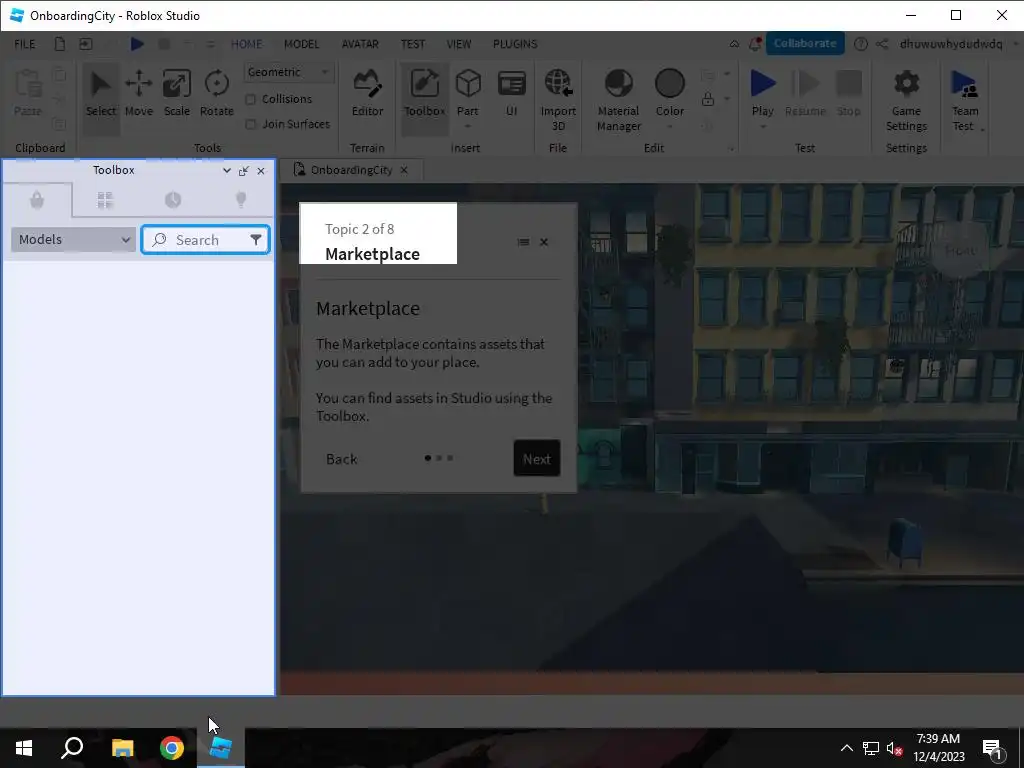Switch to the TEST ribbon tab

coord(413,44)
